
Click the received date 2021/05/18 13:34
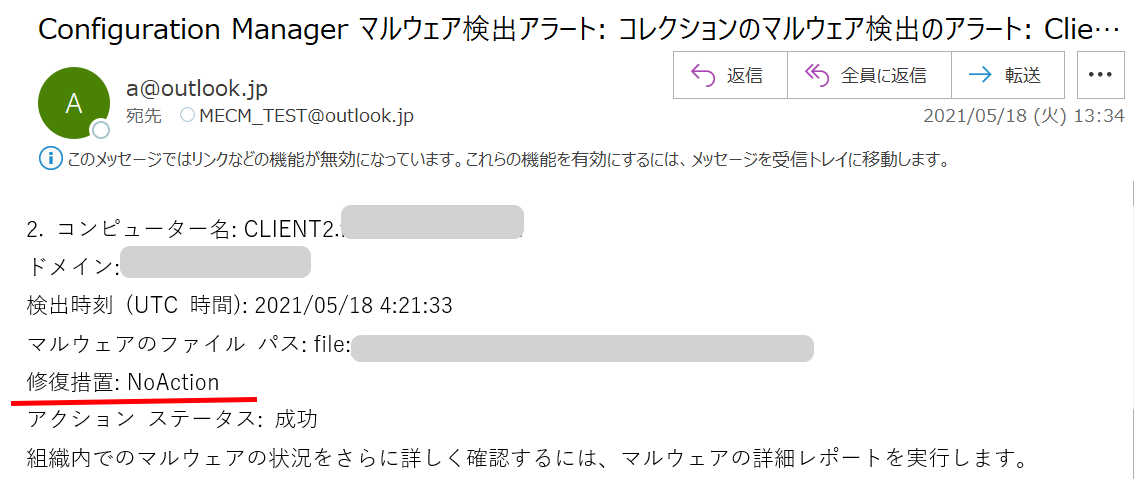(x=1024, y=116)
